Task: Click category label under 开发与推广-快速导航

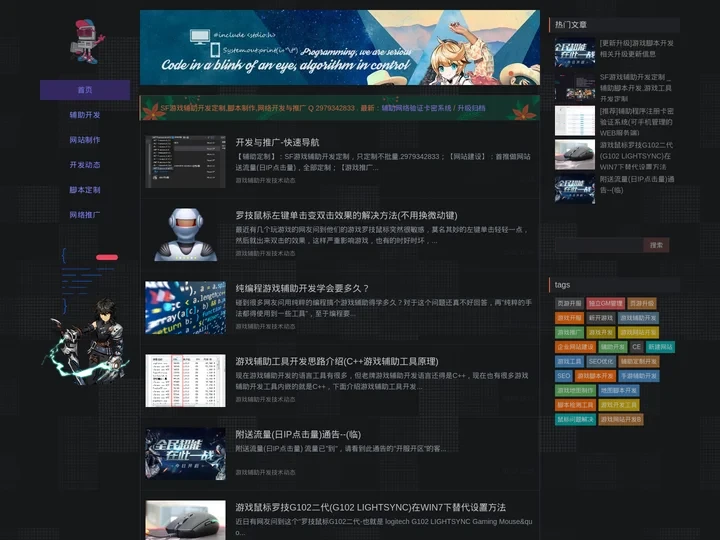Action: tap(265, 180)
